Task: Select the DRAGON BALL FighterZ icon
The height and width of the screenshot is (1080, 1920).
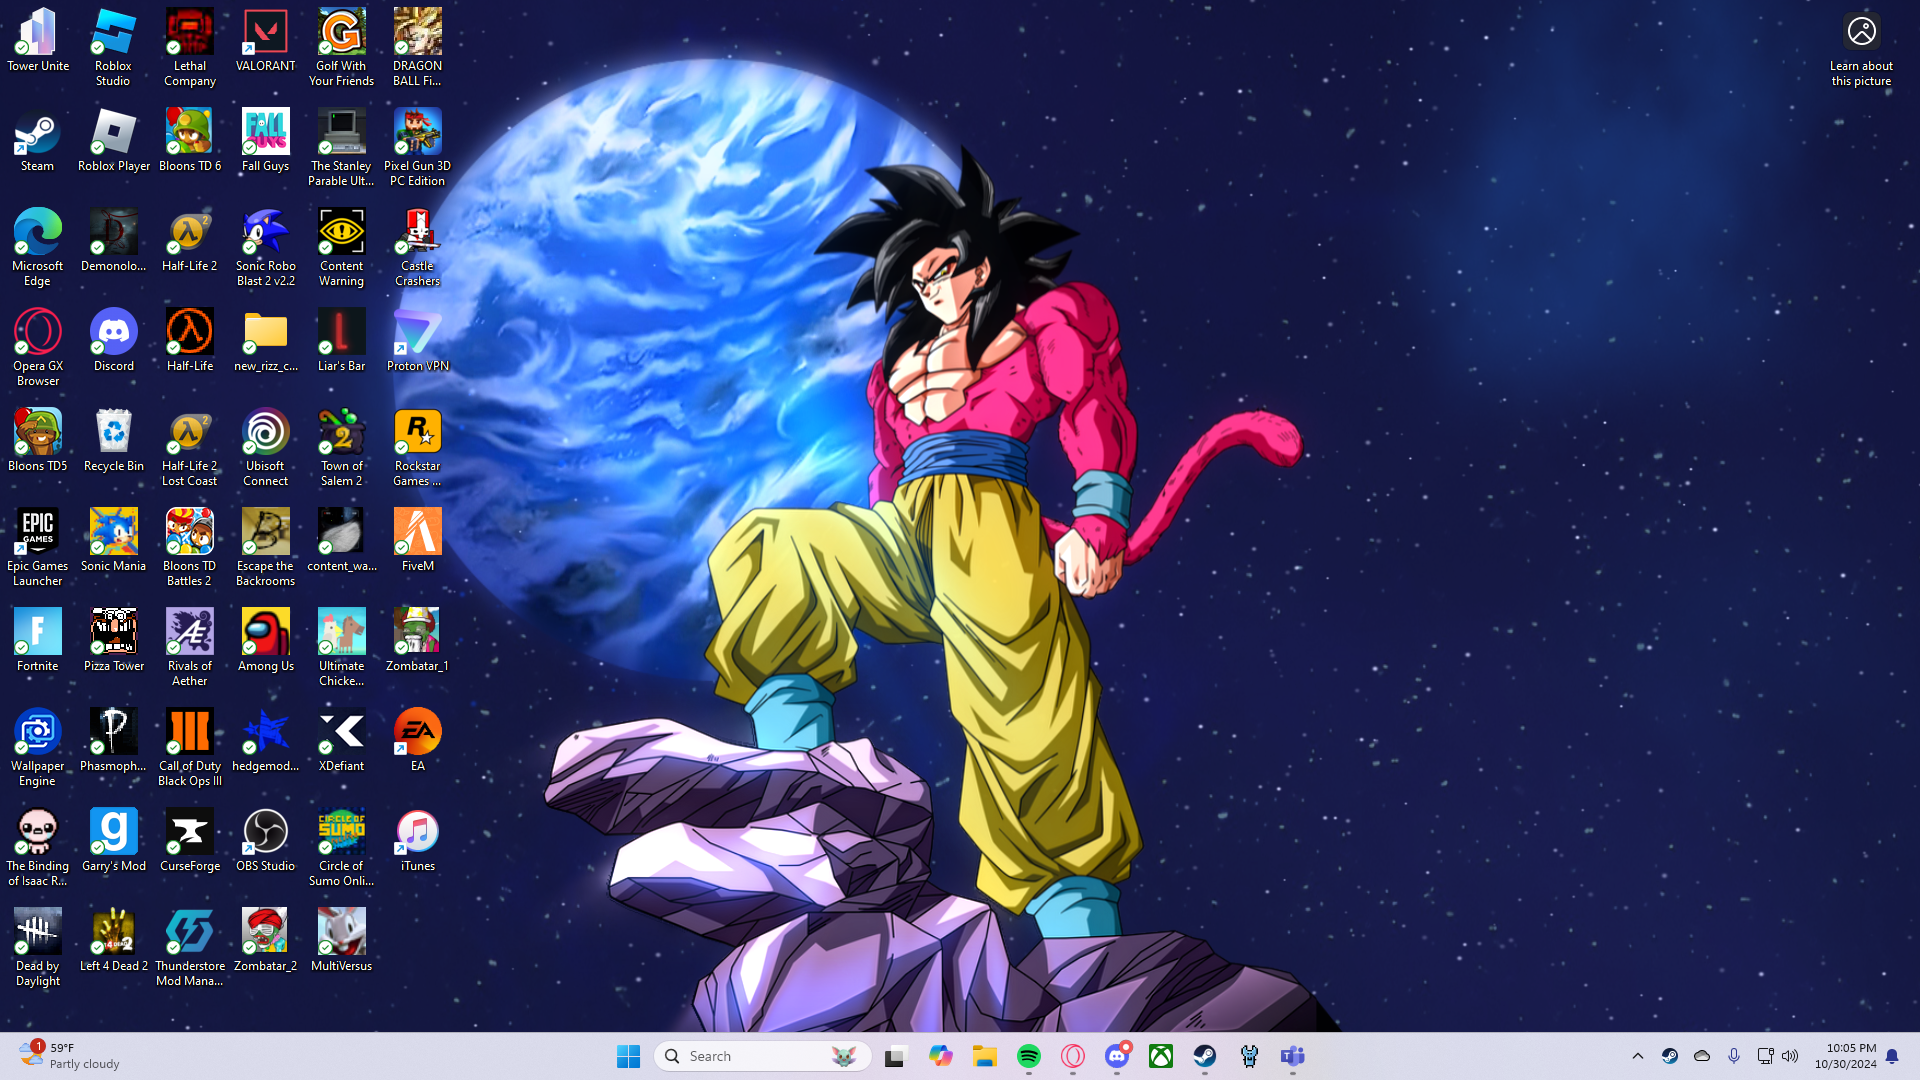Action: 418,48
